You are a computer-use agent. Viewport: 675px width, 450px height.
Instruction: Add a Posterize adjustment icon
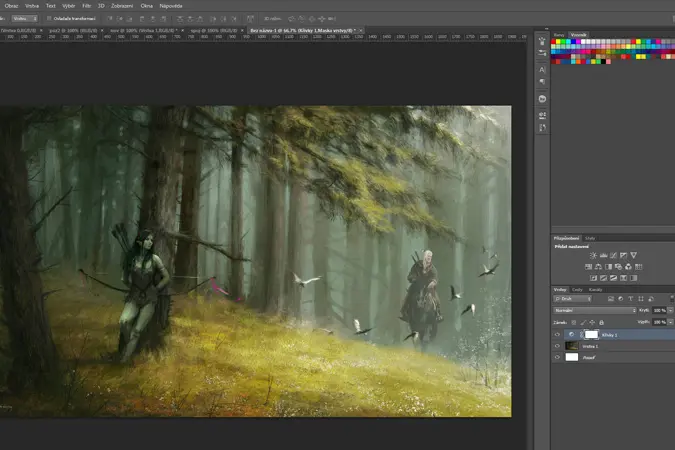pos(604,278)
